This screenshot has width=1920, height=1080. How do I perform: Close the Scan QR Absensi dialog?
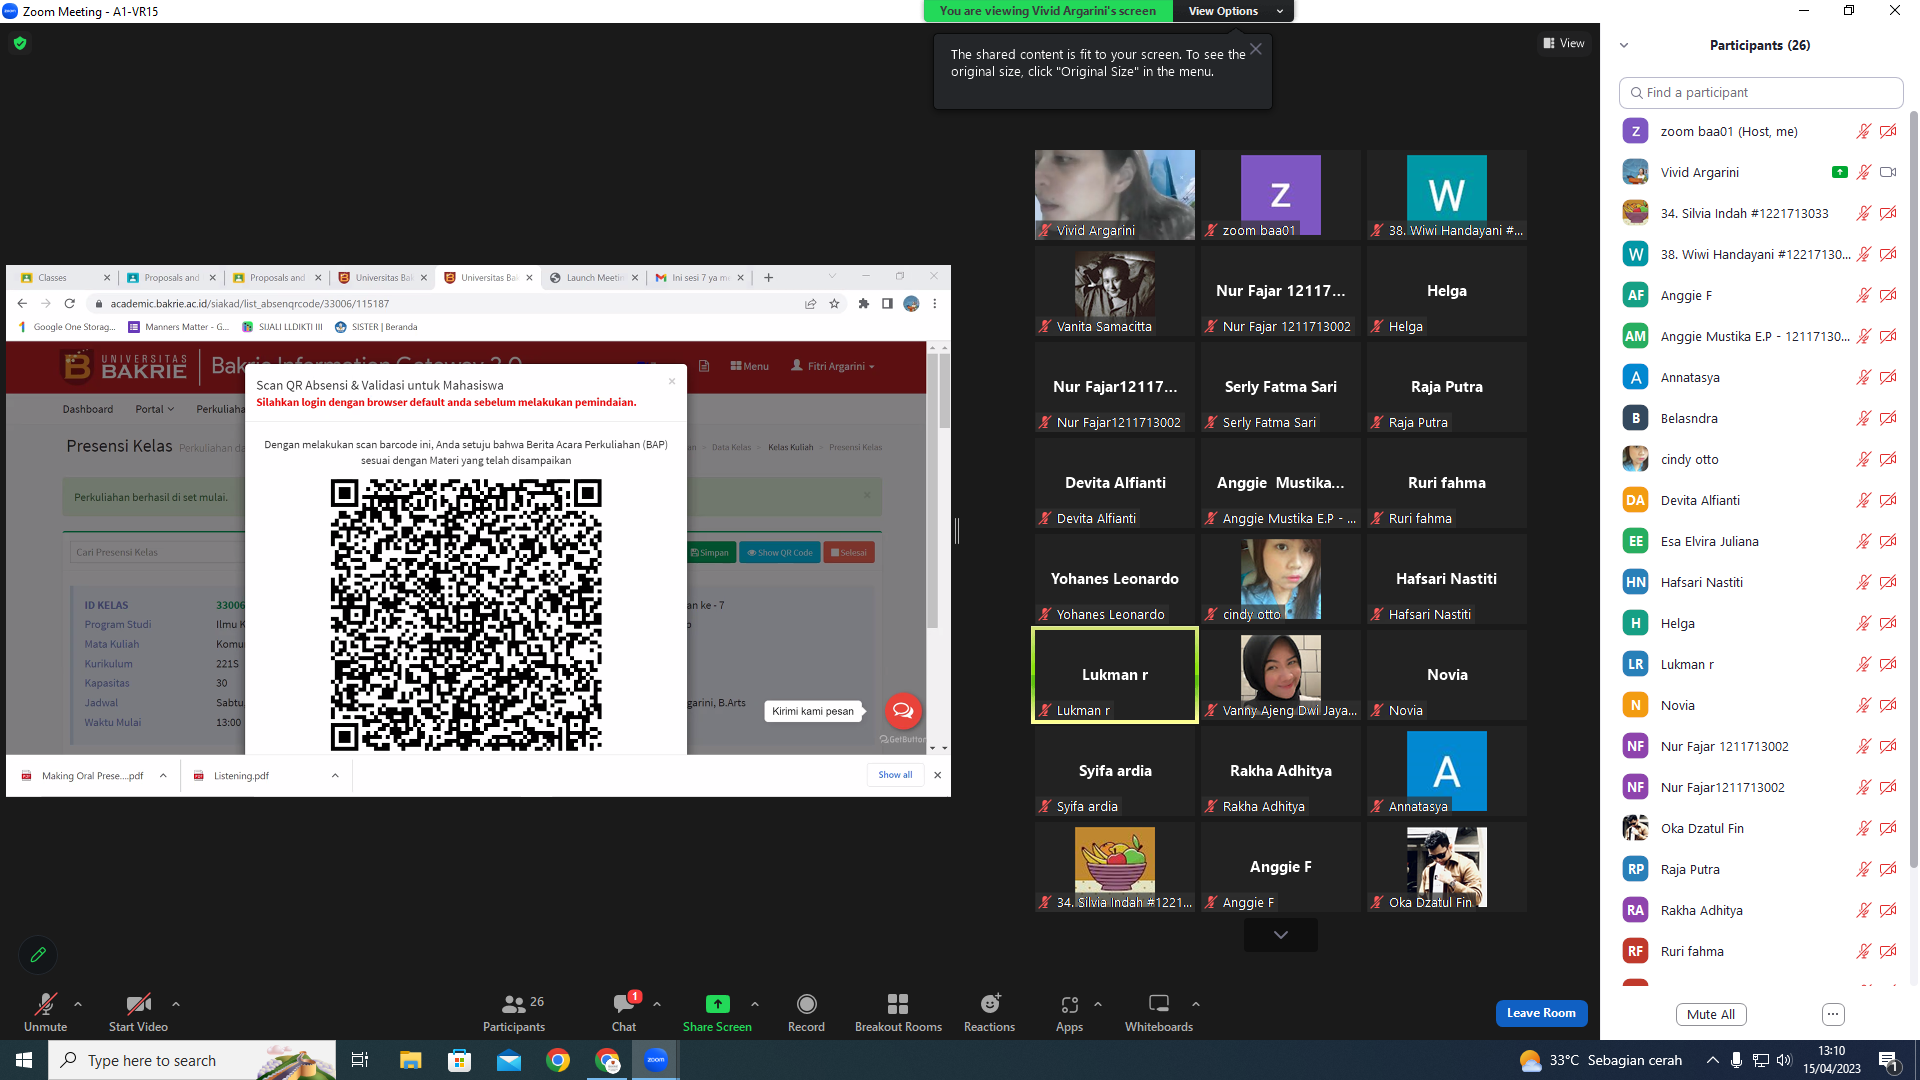pos(672,381)
